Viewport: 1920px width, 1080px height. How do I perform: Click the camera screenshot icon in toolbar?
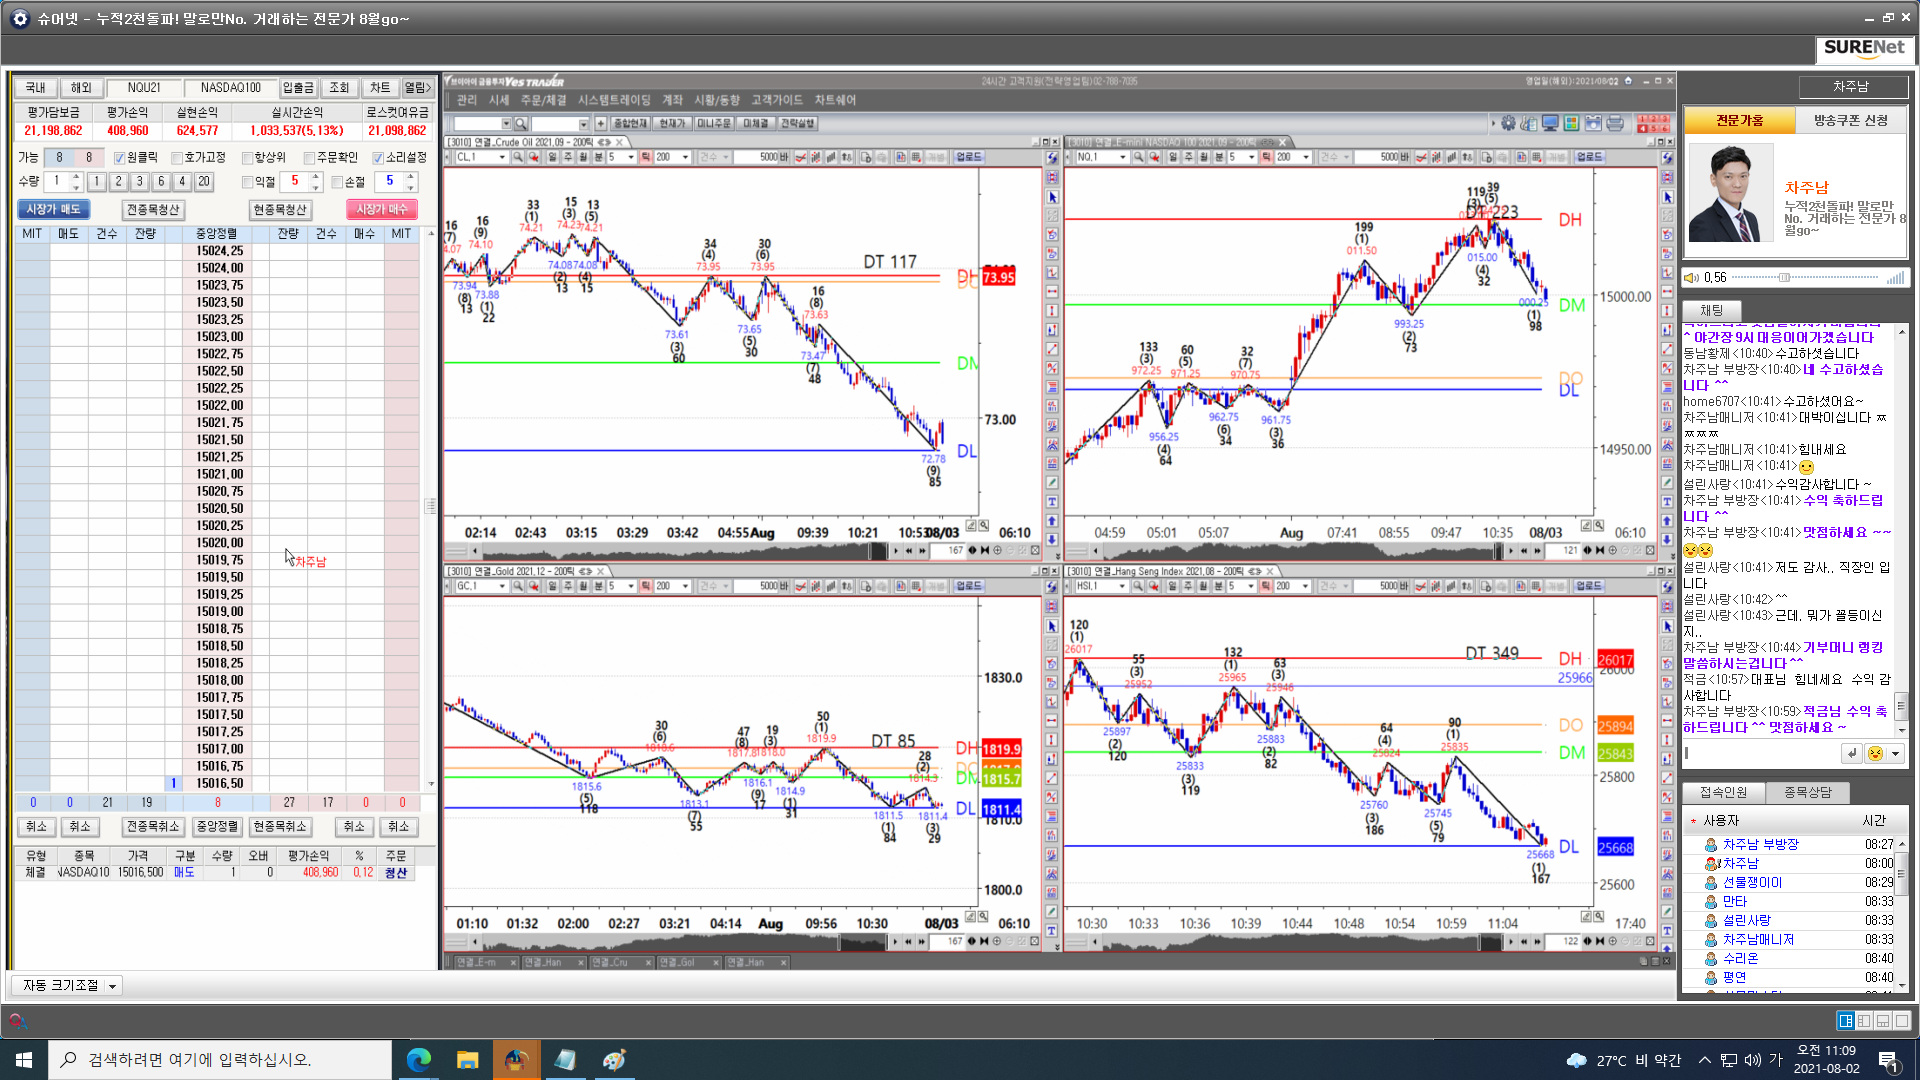pyautogui.click(x=1593, y=123)
